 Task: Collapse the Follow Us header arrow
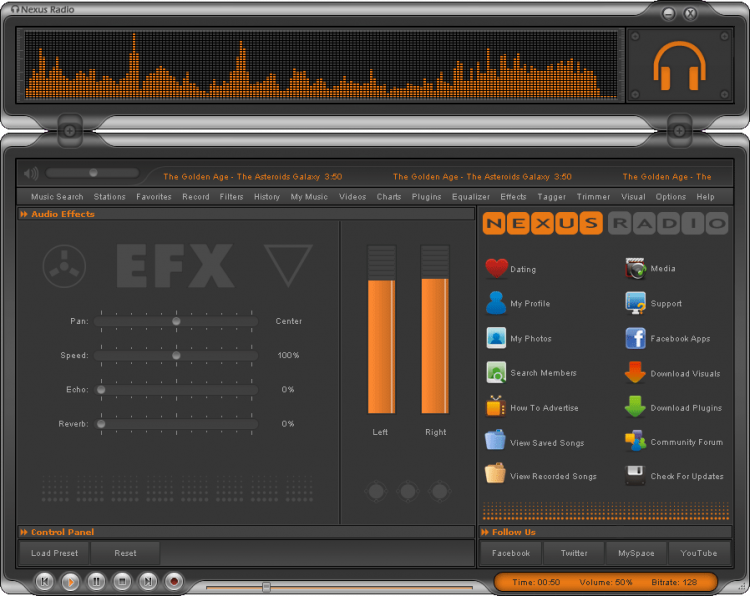pos(485,532)
